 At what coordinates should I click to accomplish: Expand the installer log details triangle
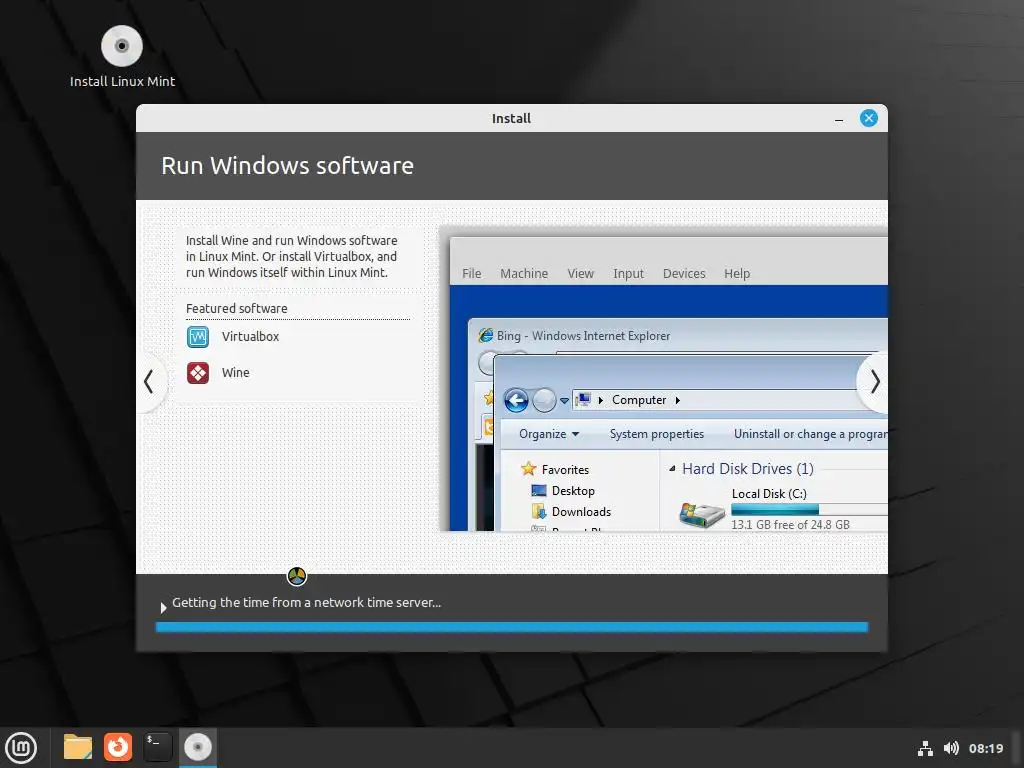pyautogui.click(x=163, y=607)
